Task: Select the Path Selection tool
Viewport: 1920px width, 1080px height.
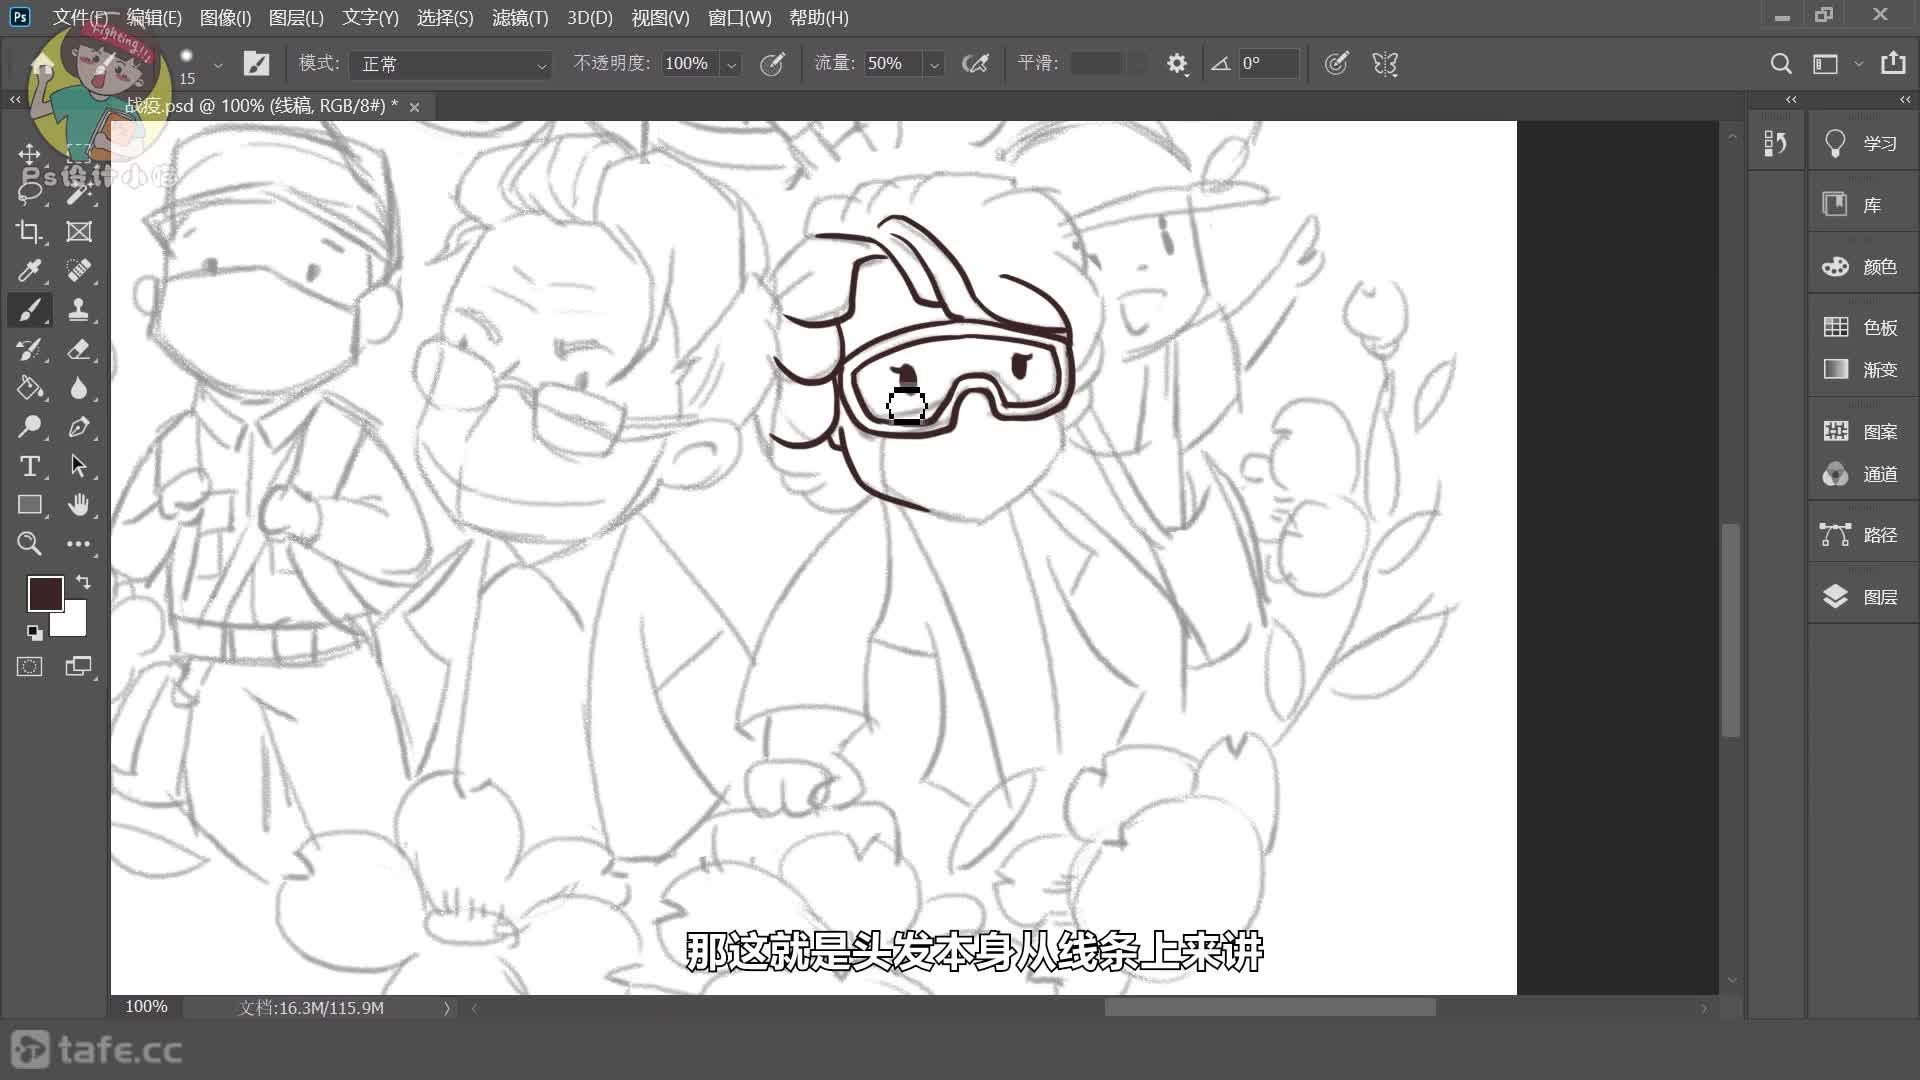Action: tap(79, 466)
